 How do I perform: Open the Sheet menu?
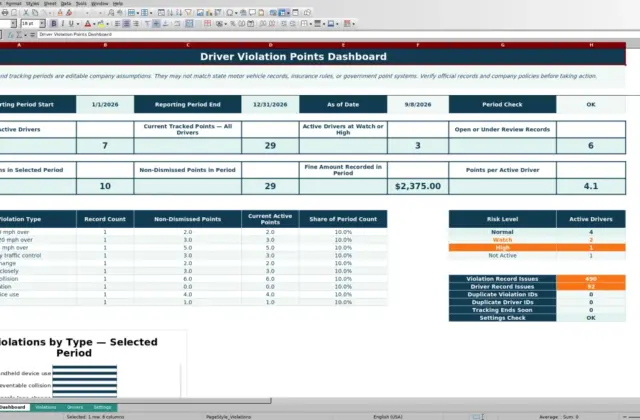point(50,3)
